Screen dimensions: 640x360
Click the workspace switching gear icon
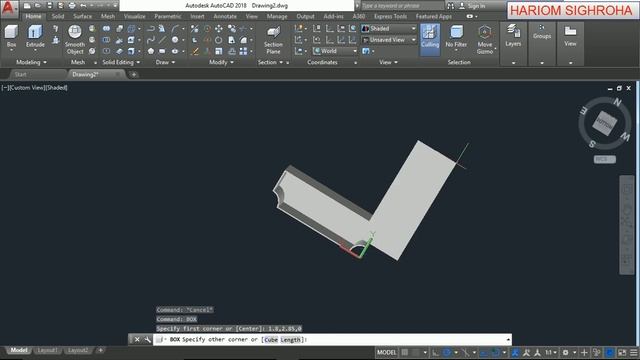click(x=566, y=352)
